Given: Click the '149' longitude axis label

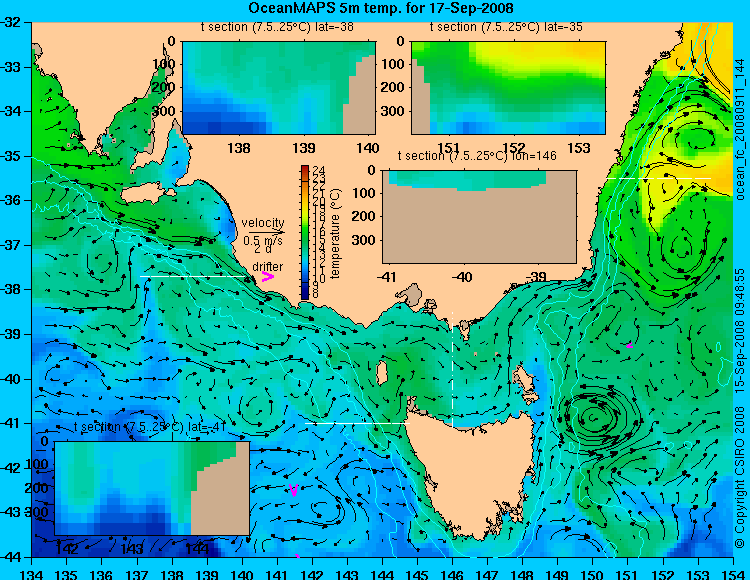Looking at the screenshot, I should (x=558, y=574).
